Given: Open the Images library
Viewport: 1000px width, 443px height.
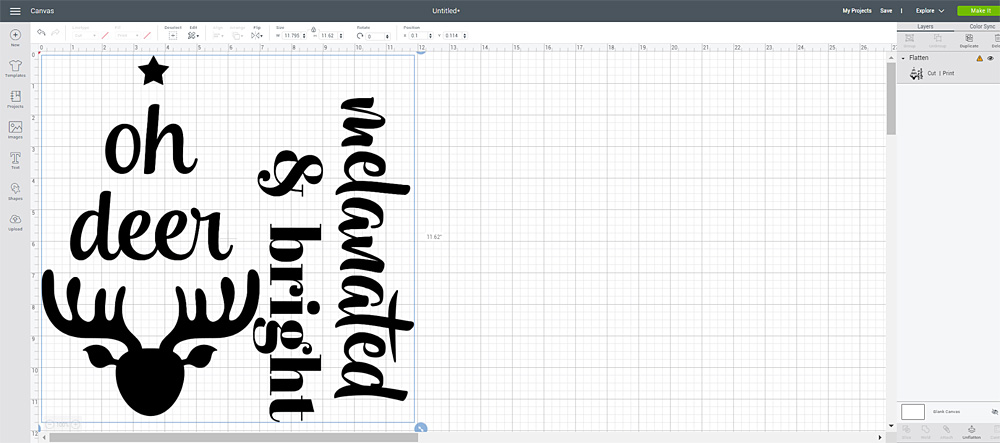Looking at the screenshot, I should [x=15, y=129].
